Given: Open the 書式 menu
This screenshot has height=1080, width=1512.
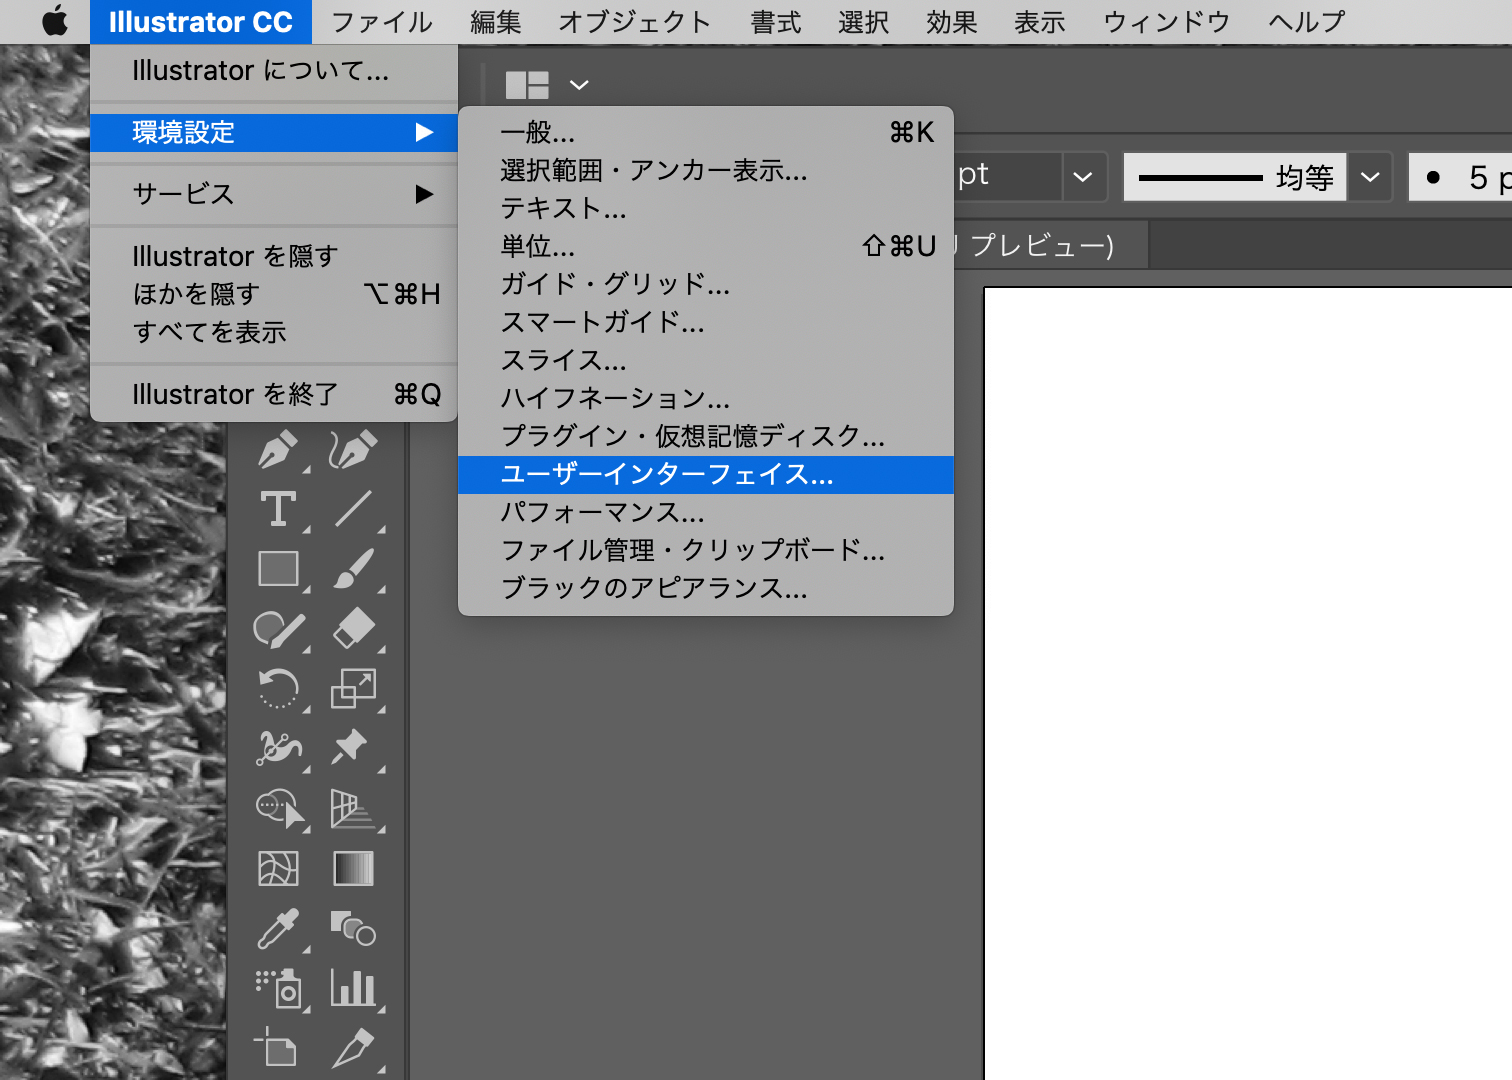Looking at the screenshot, I should point(776,22).
